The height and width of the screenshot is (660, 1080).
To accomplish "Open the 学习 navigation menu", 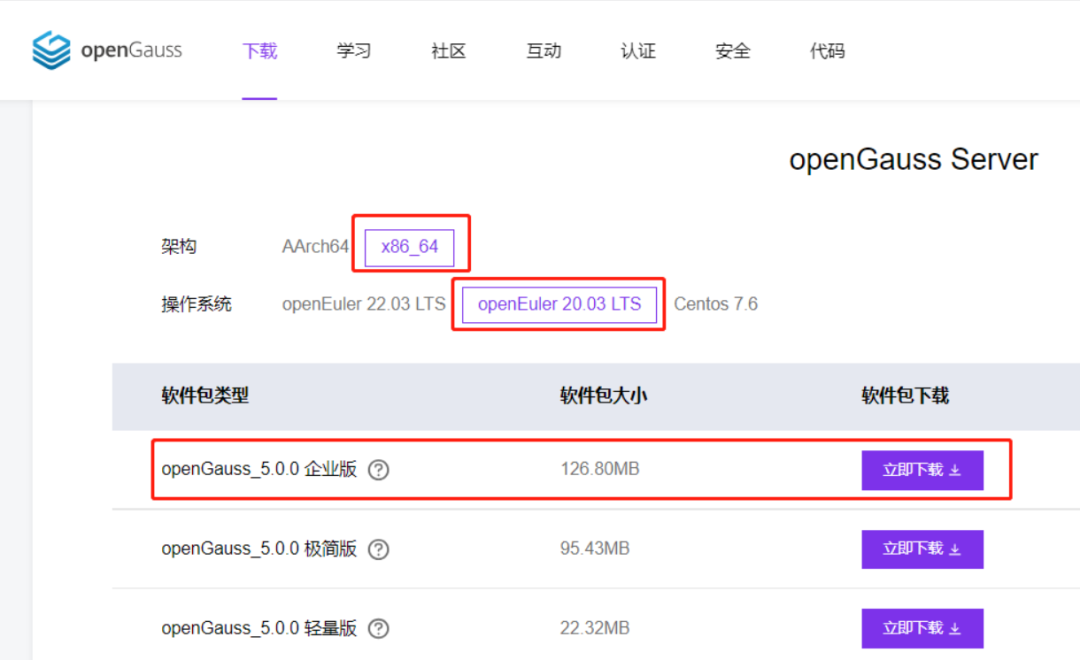I will tap(354, 51).
